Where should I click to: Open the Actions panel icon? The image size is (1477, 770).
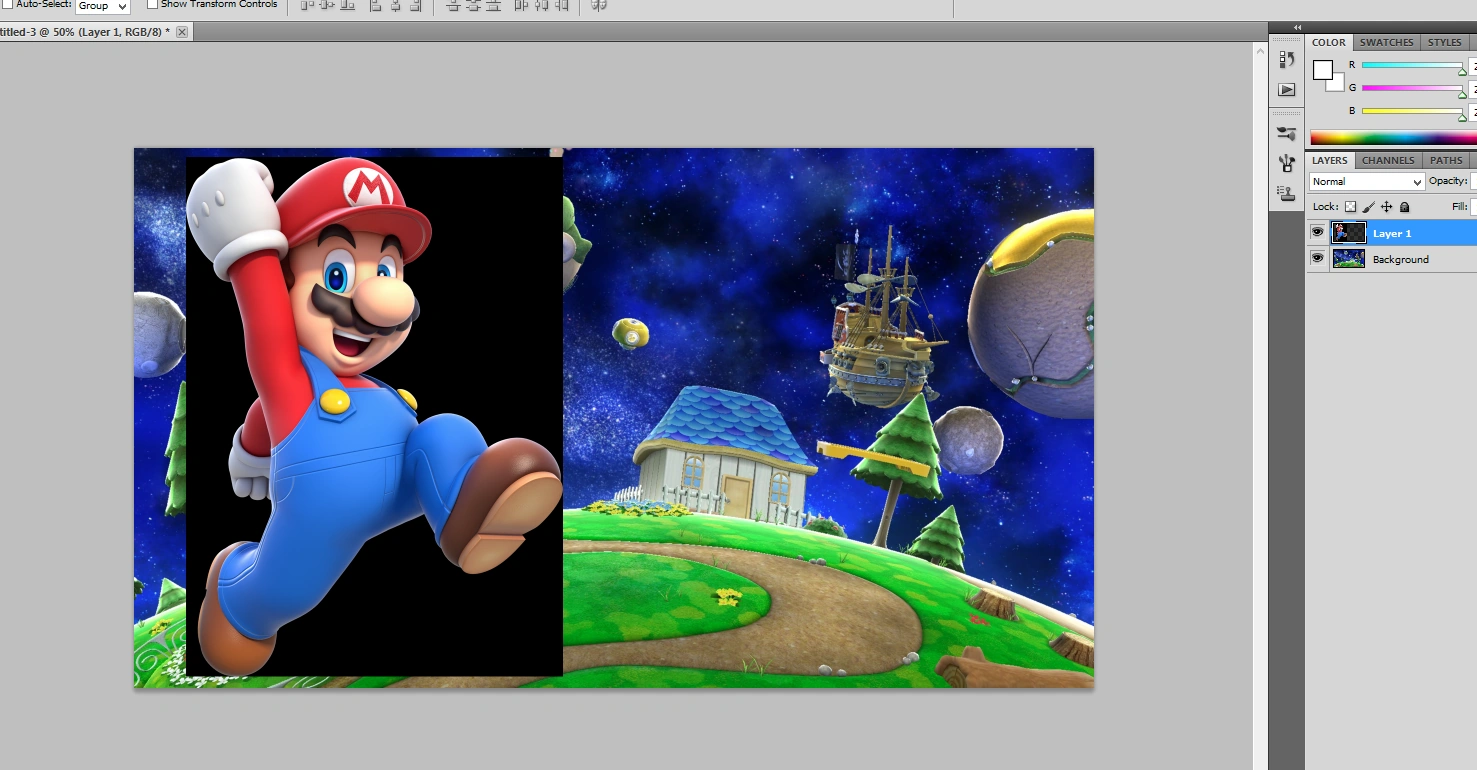1287,90
